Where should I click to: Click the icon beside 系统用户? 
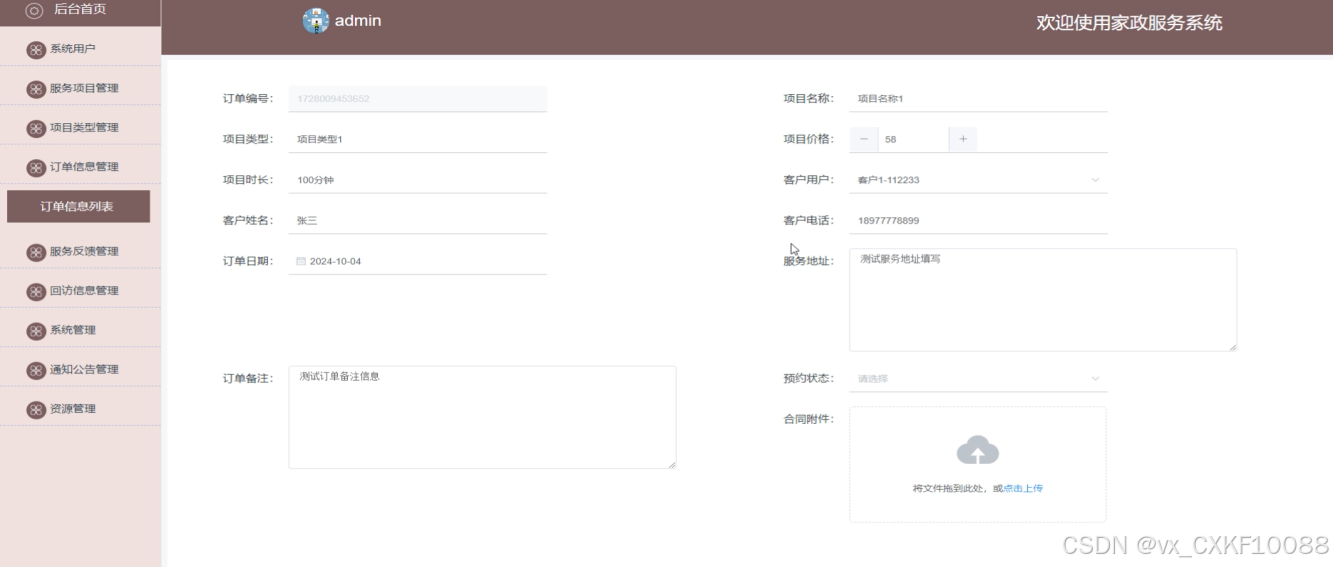pos(36,49)
